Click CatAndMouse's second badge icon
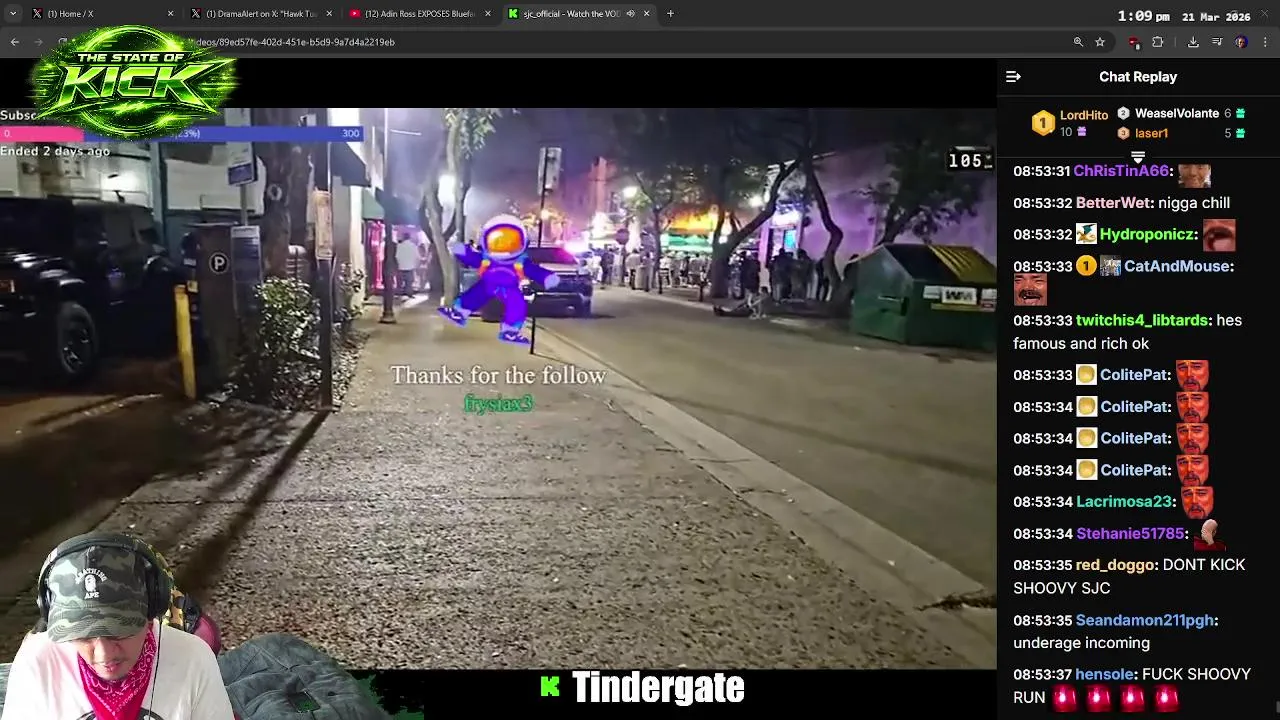Viewport: 1280px width, 720px height. pos(1110,266)
